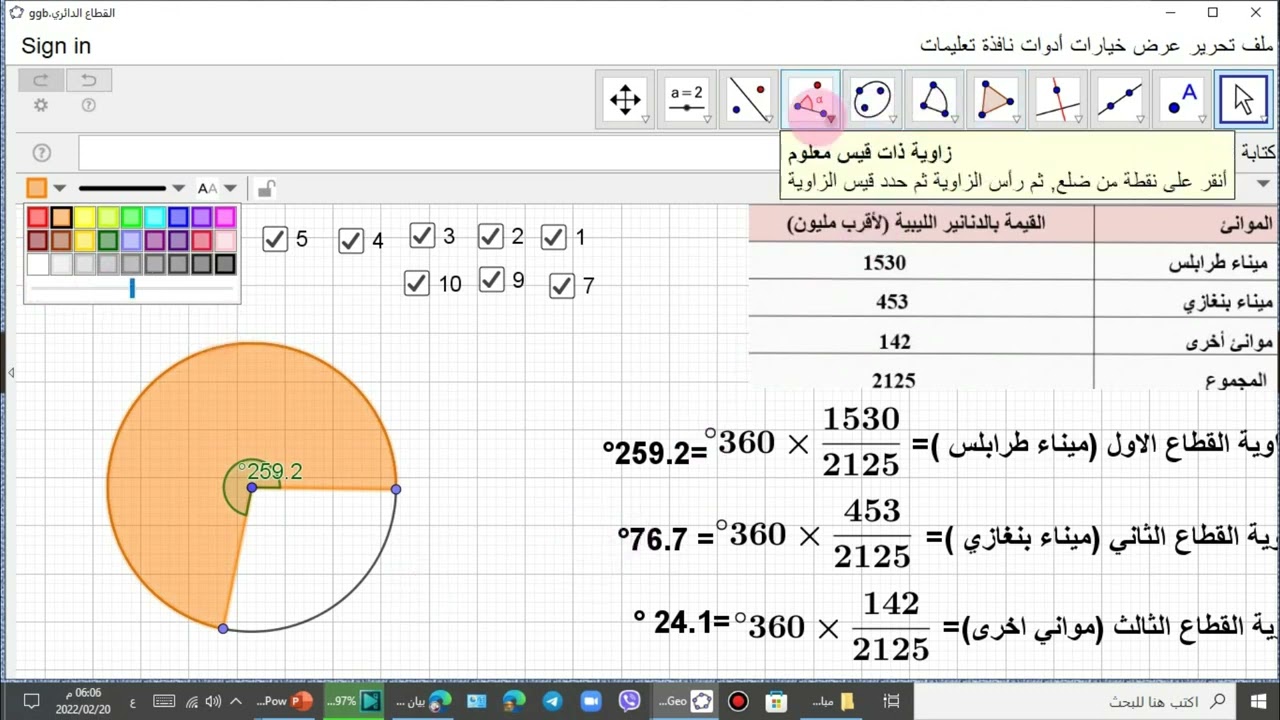Open Zoom from the Windows taskbar
Screen dimensions: 1280x720
coord(590,701)
